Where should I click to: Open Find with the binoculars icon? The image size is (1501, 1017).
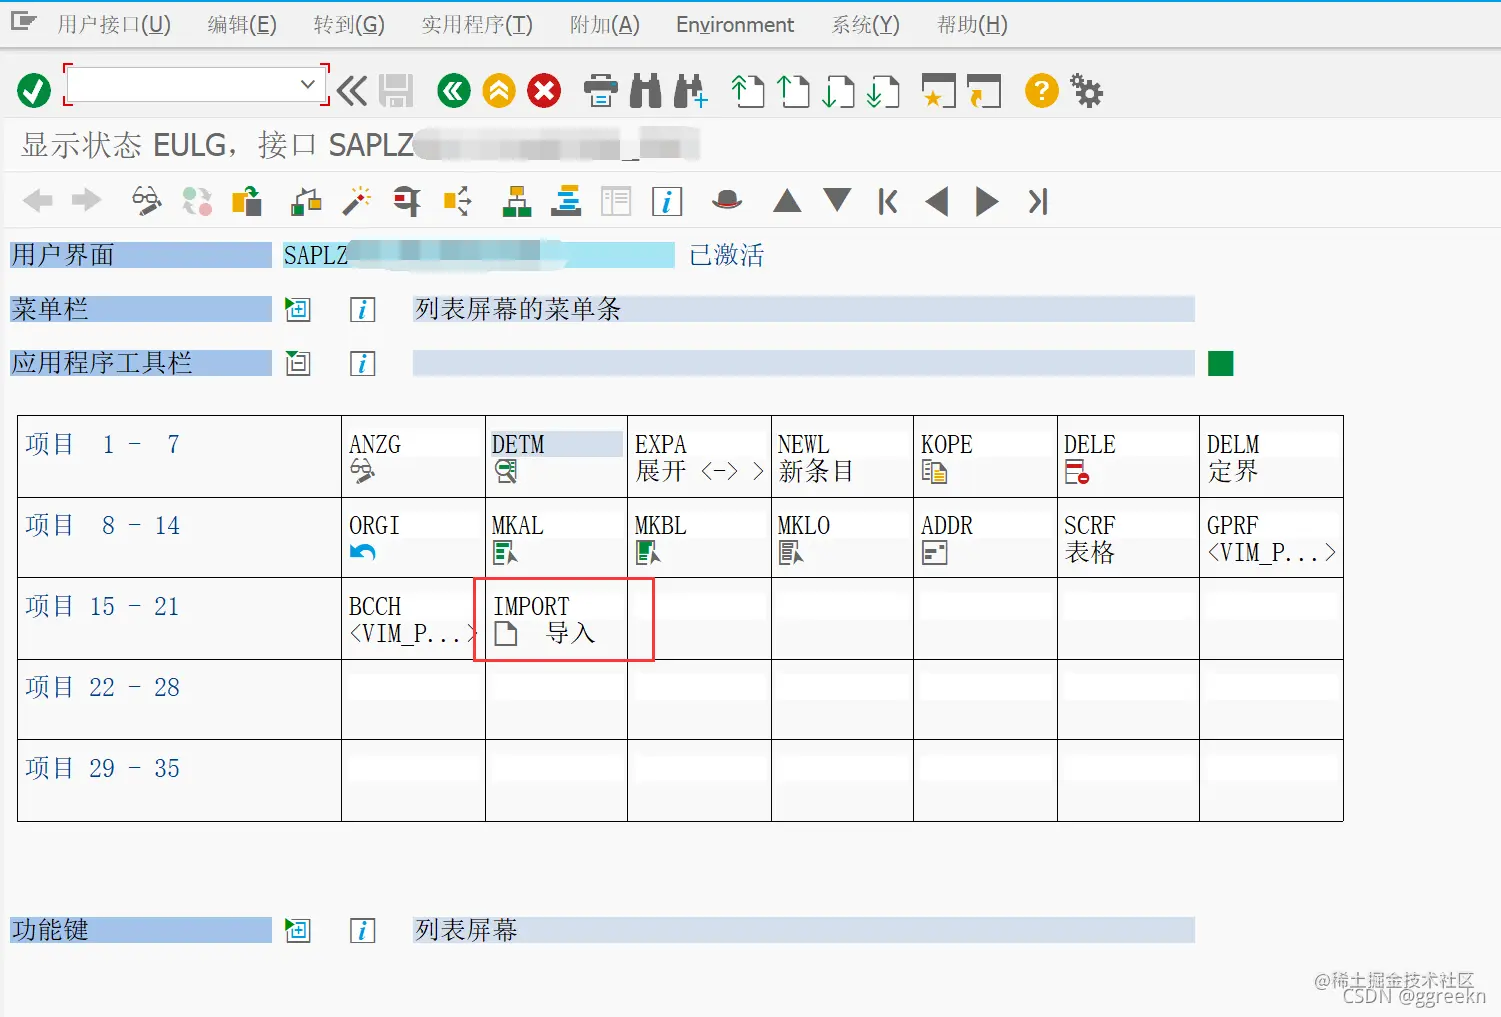pos(645,90)
